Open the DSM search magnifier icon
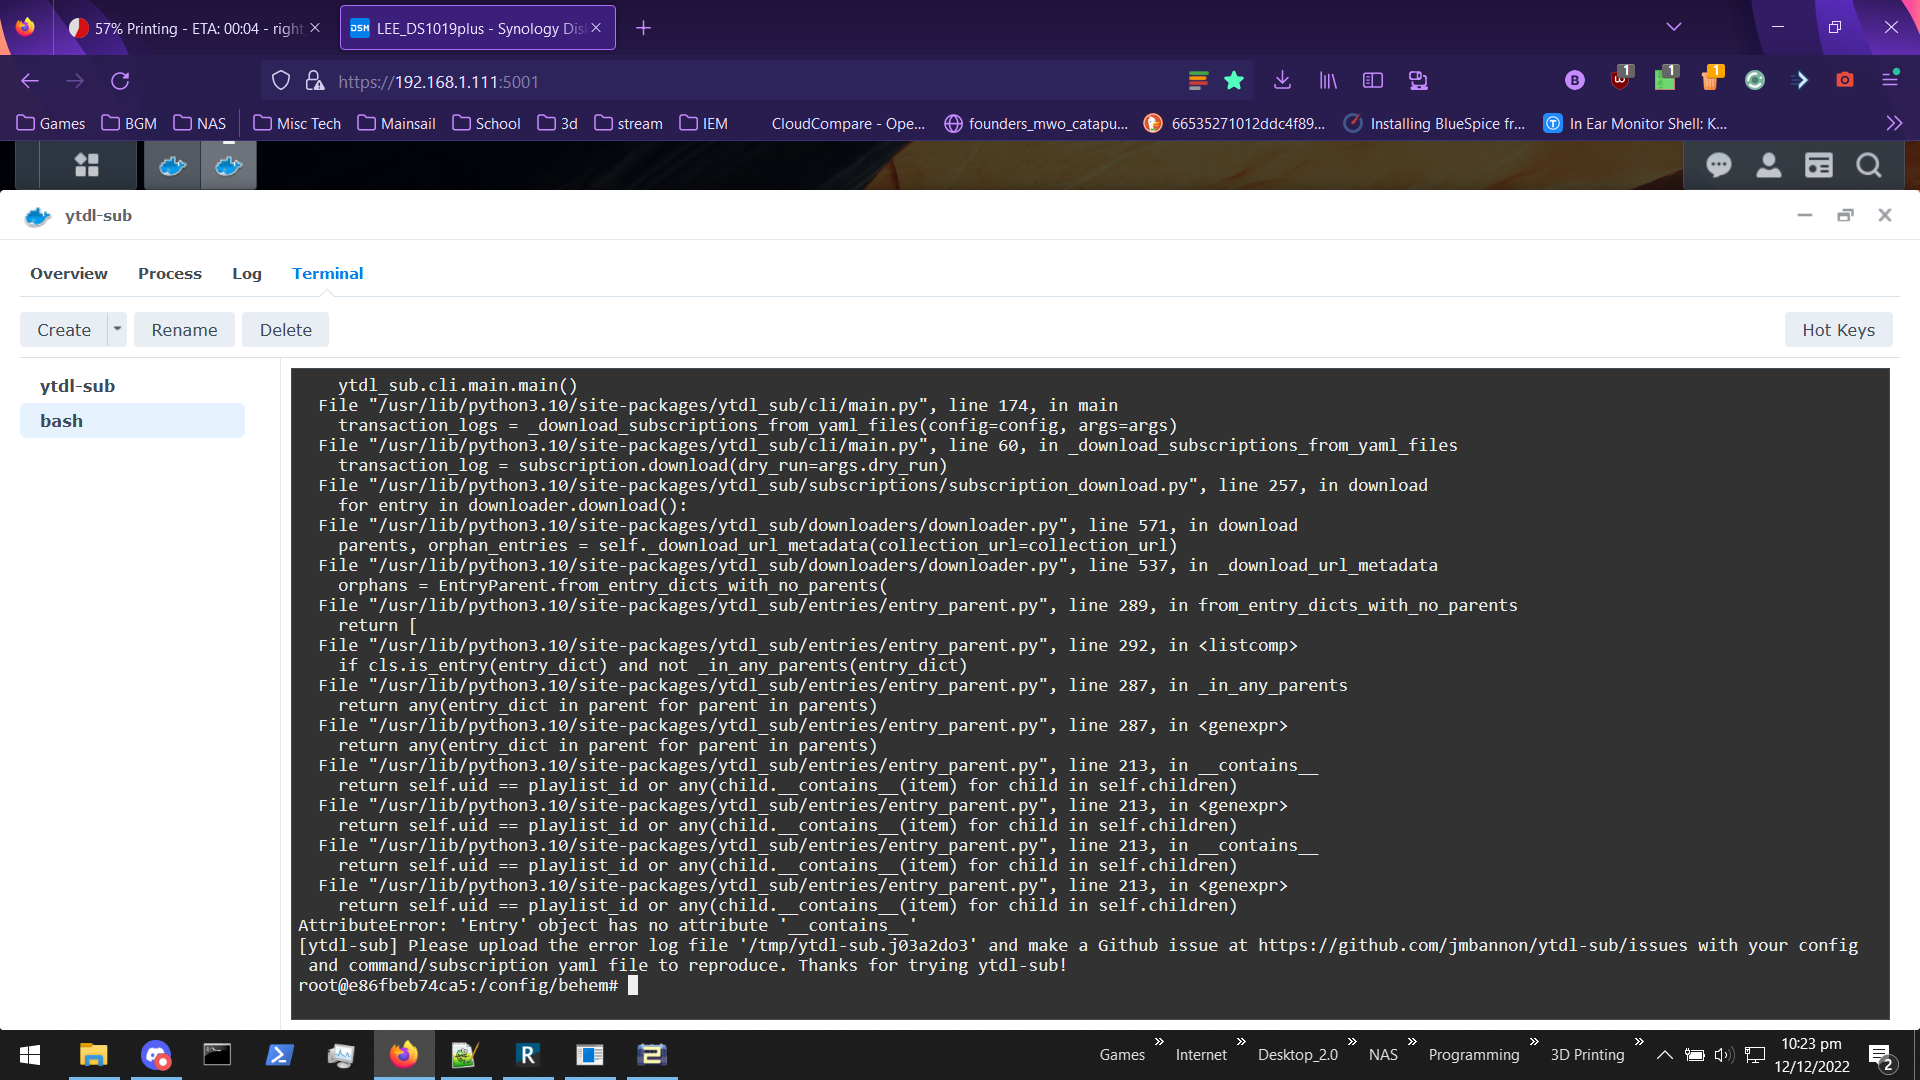This screenshot has height=1080, width=1920. [x=1868, y=165]
